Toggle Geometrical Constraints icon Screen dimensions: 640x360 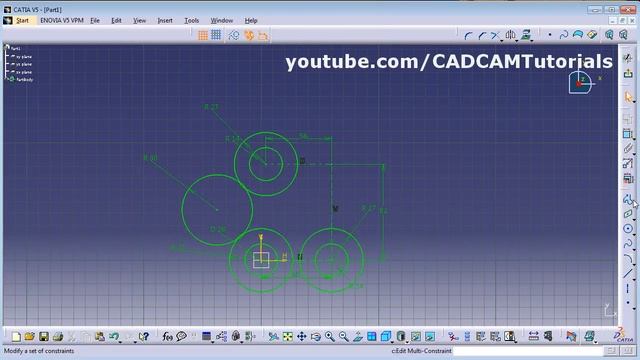249,36
